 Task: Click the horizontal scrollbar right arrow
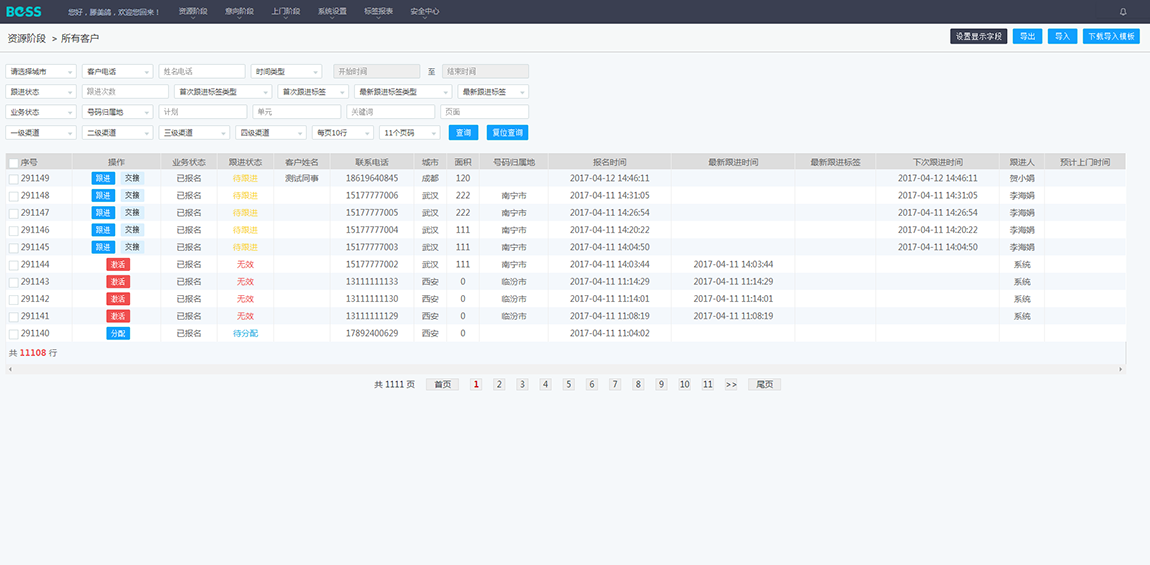point(1122,369)
